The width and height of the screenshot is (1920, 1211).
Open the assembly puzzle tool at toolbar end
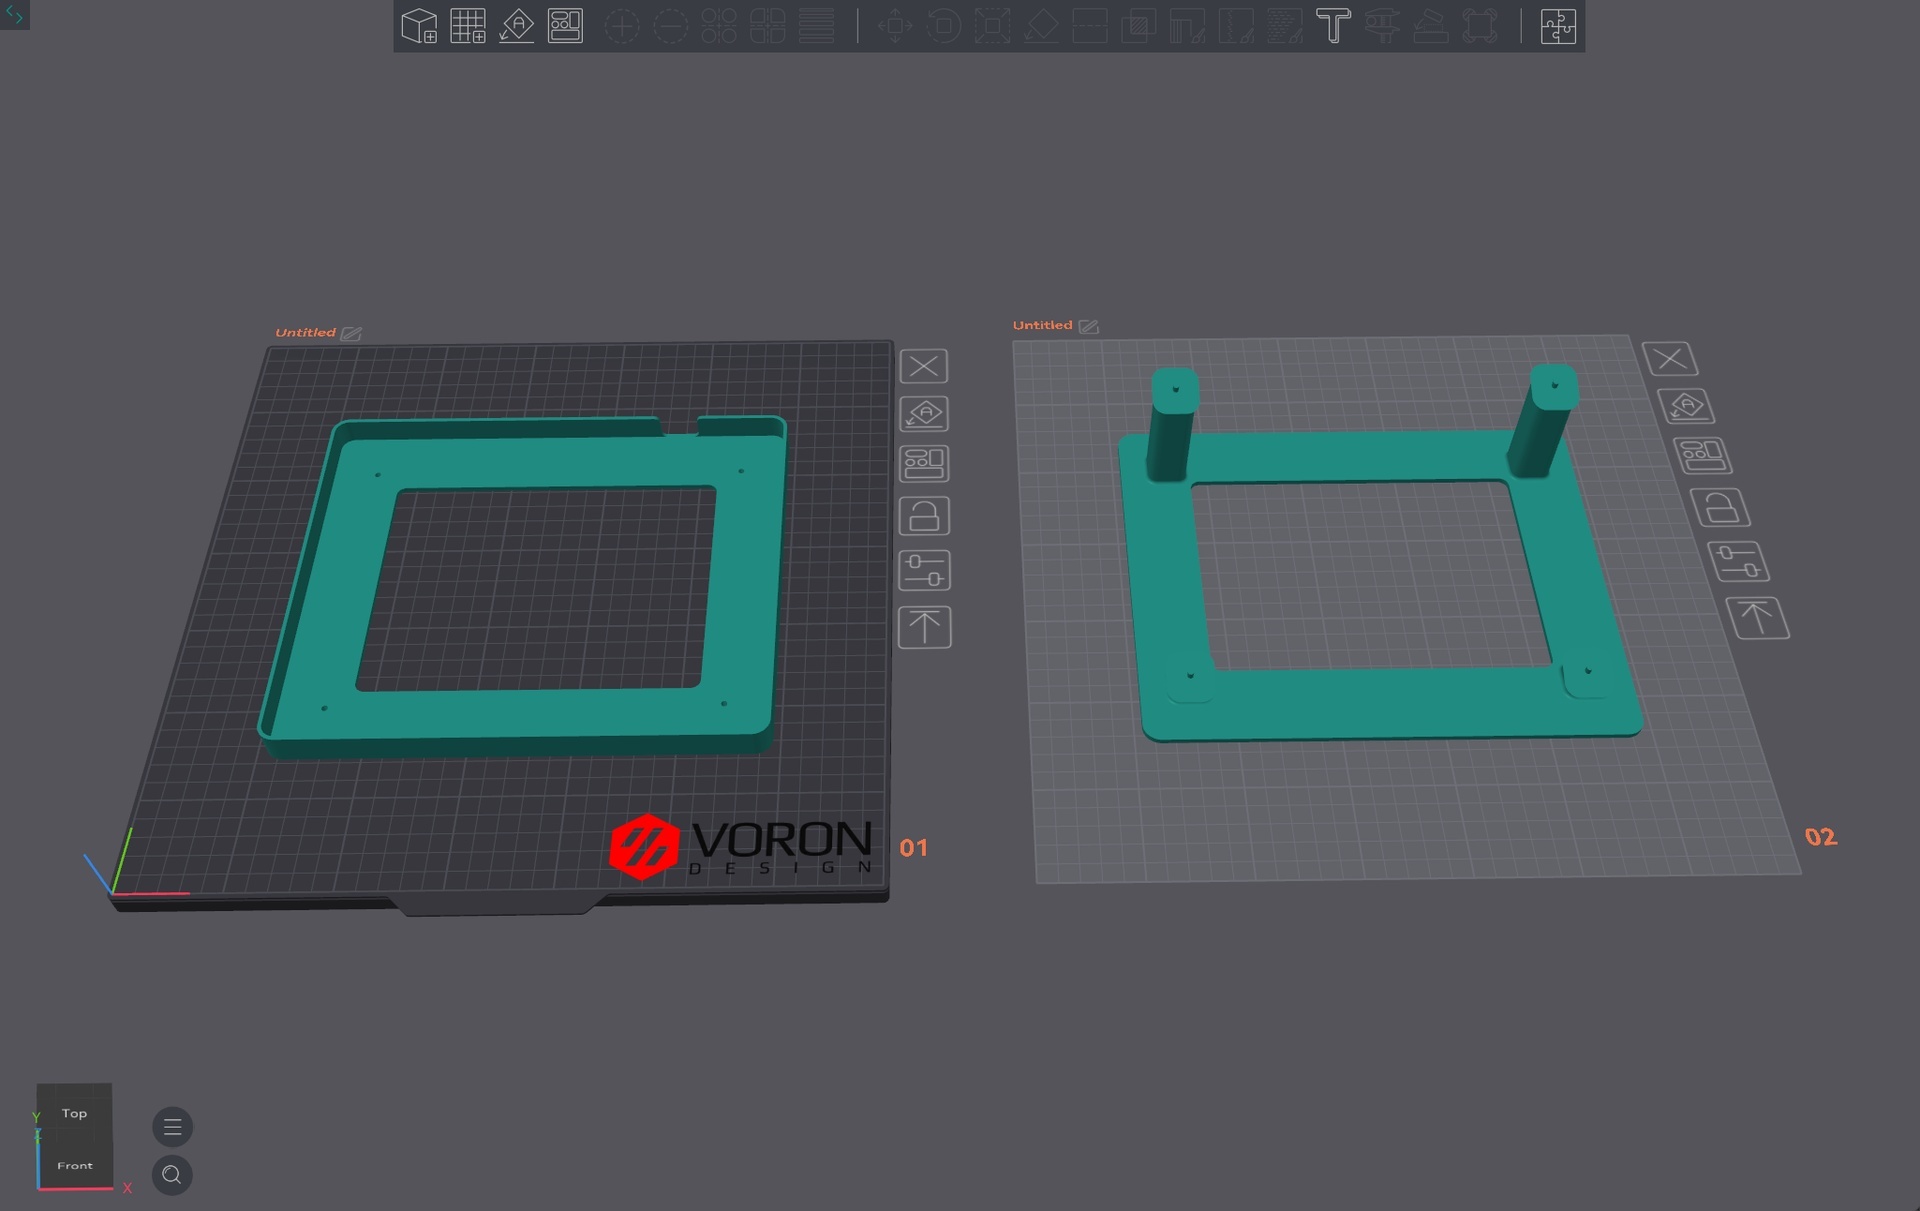click(1557, 26)
